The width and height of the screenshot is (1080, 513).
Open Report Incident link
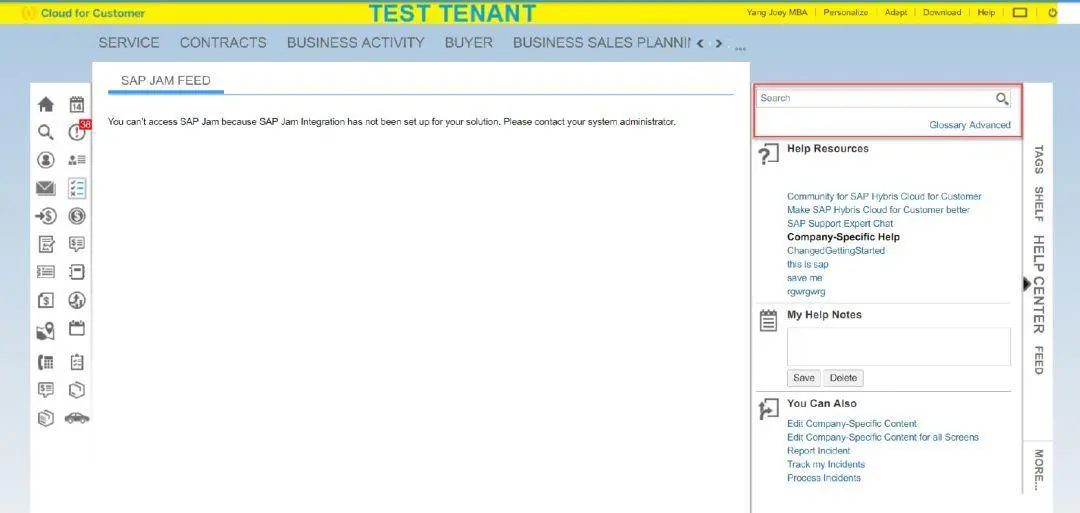819,451
